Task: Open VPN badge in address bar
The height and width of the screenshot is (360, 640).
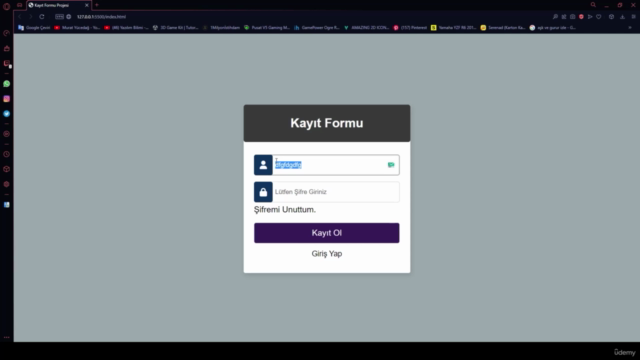Action: 60,17
